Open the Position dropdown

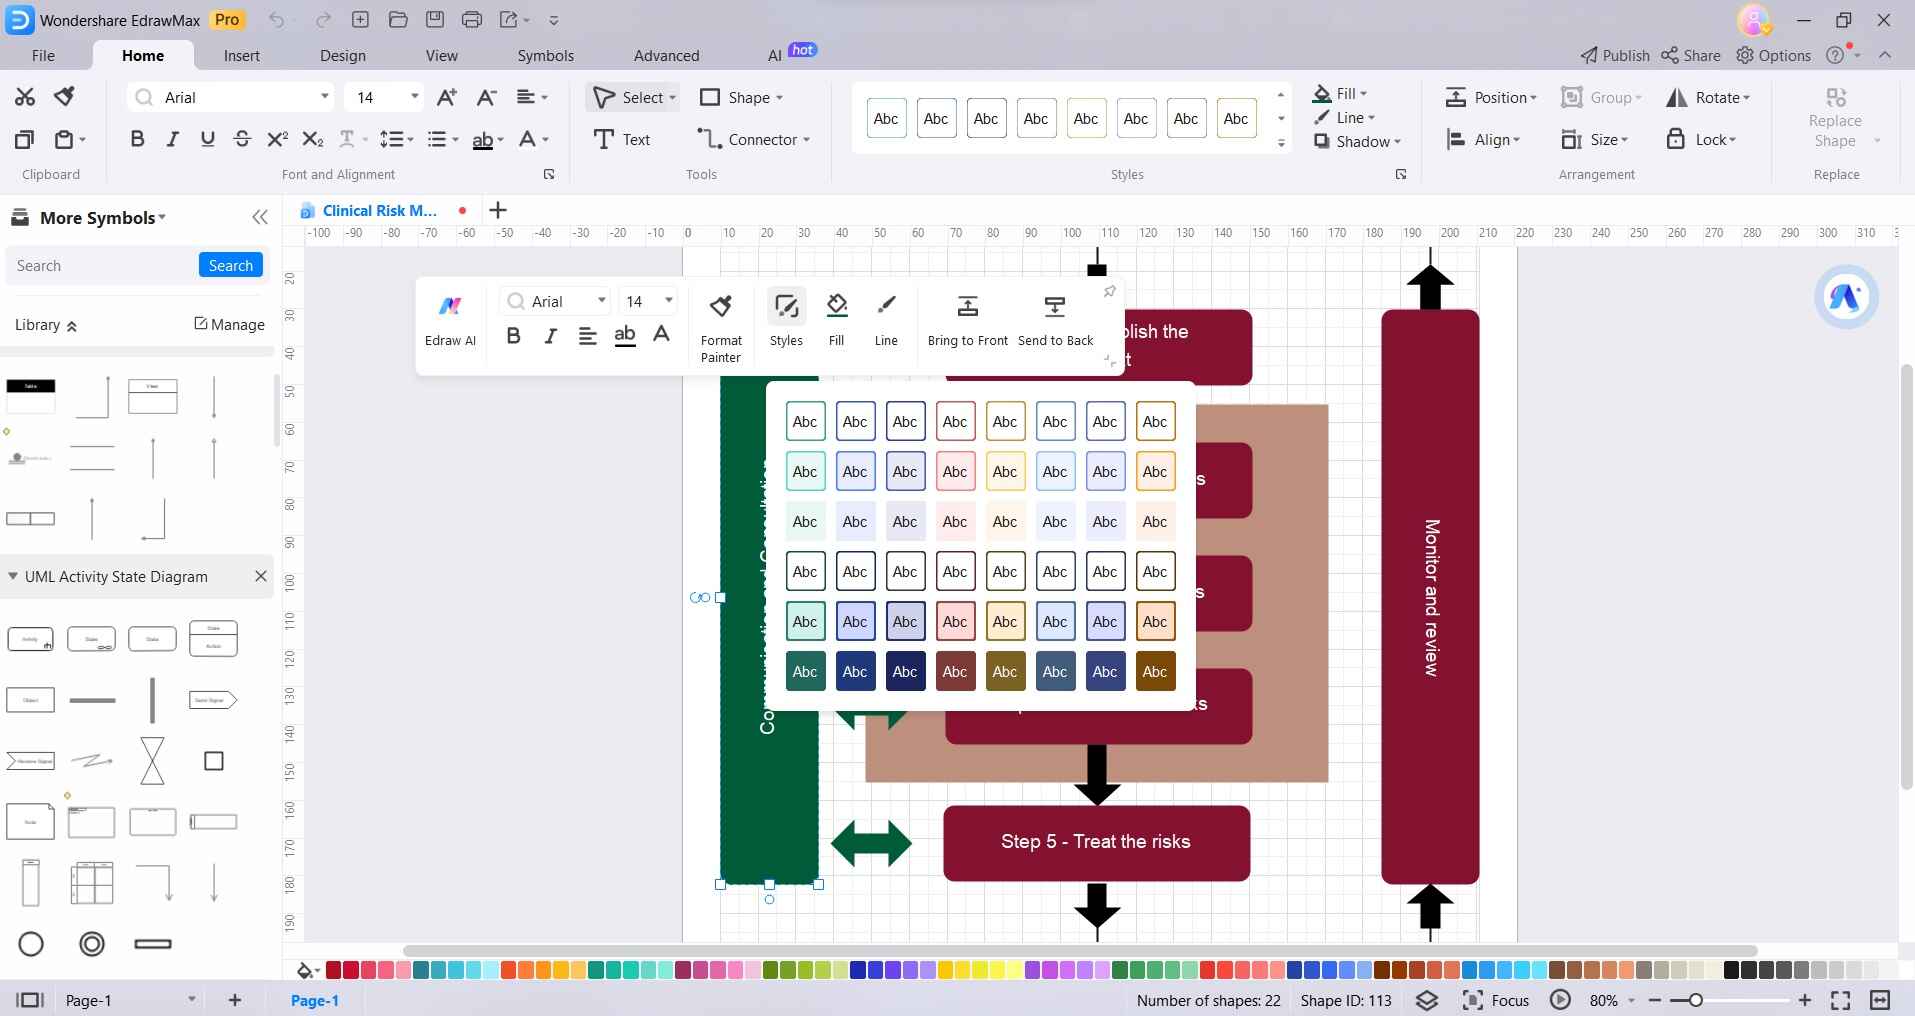pos(1491,97)
